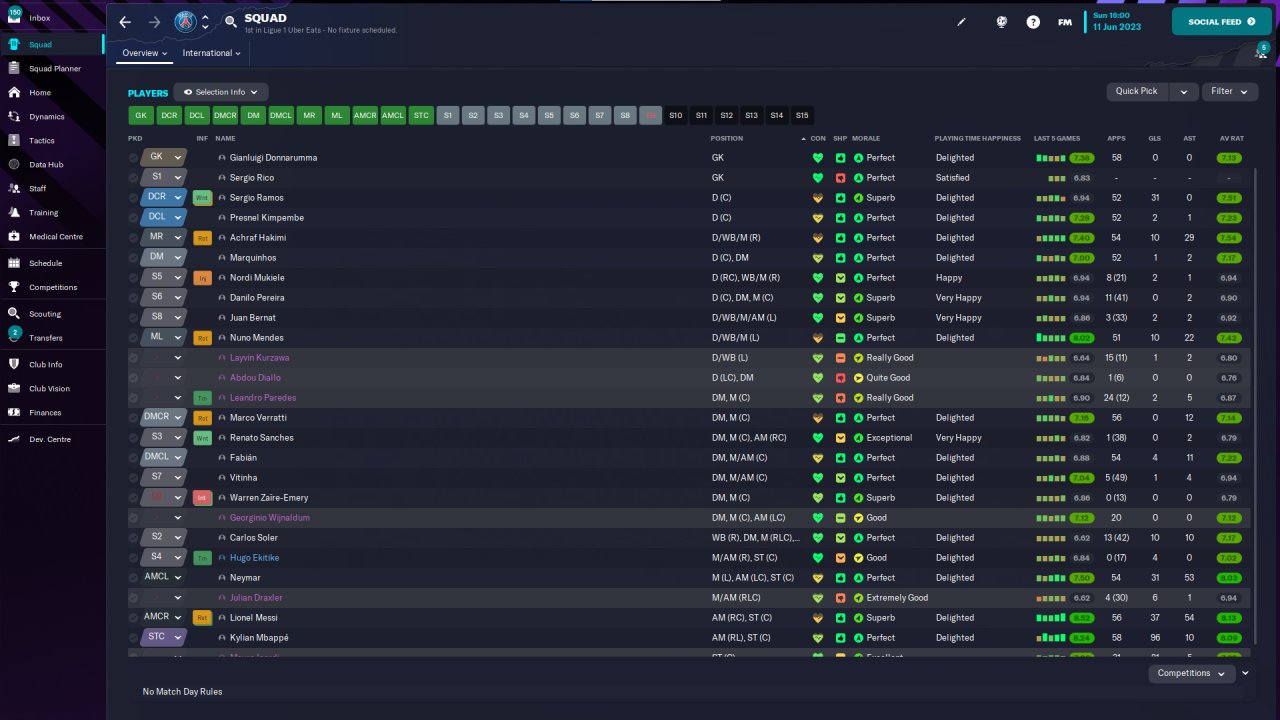Select the GK position button

pyautogui.click(x=140, y=115)
